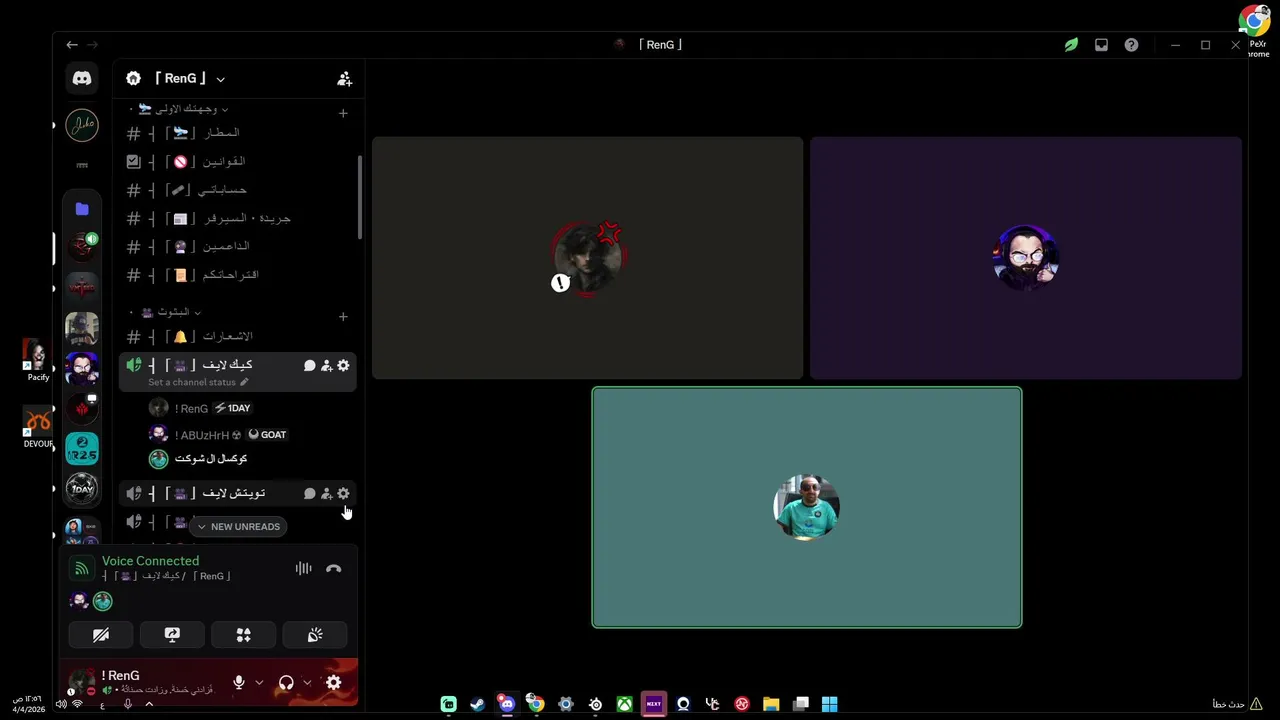Invite people to تويتش لايف voice channel
The height and width of the screenshot is (720, 1280).
326,494
